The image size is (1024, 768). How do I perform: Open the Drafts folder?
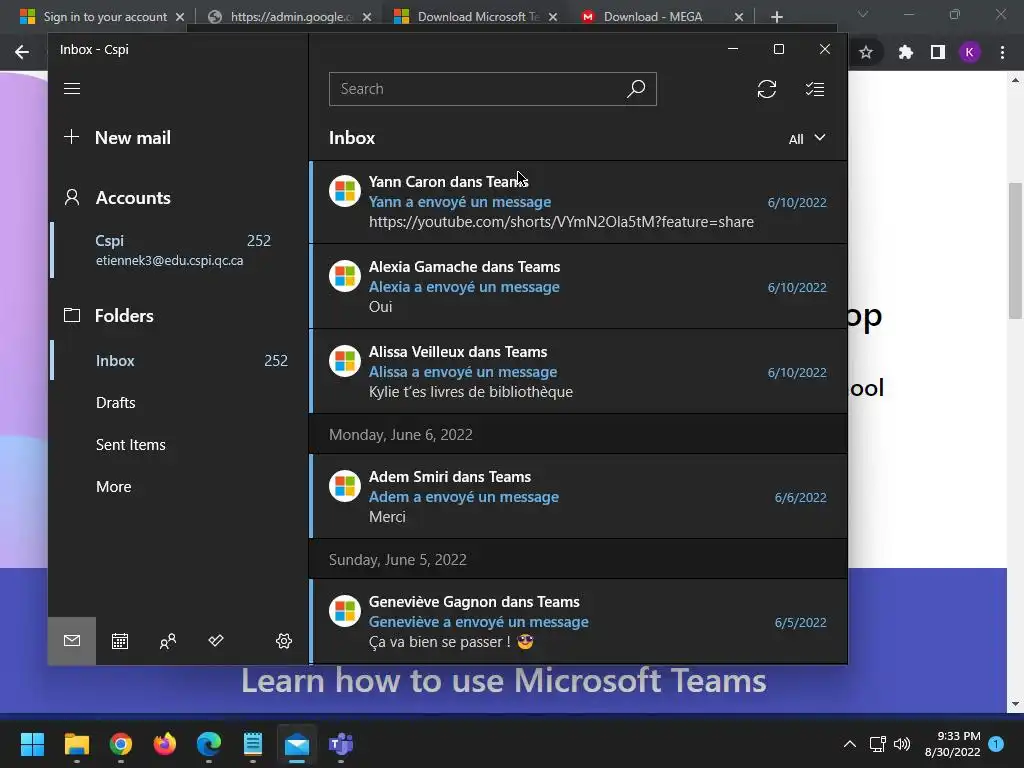[116, 402]
